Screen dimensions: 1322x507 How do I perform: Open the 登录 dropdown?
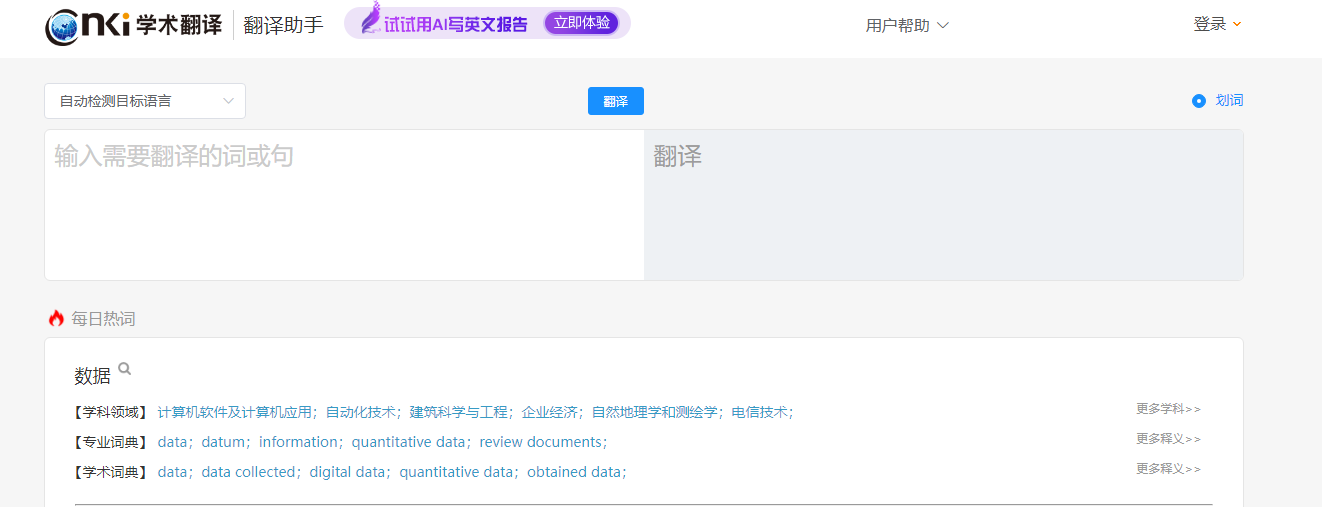1217,24
